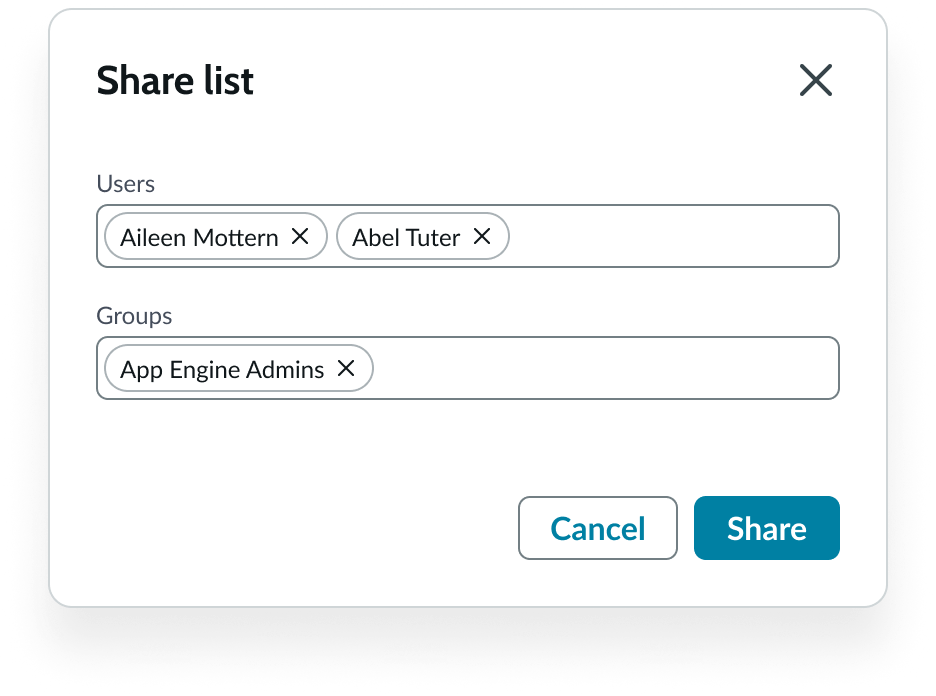Click the Share list dialog title
Viewport: 936px width, 696px height.
coord(175,80)
